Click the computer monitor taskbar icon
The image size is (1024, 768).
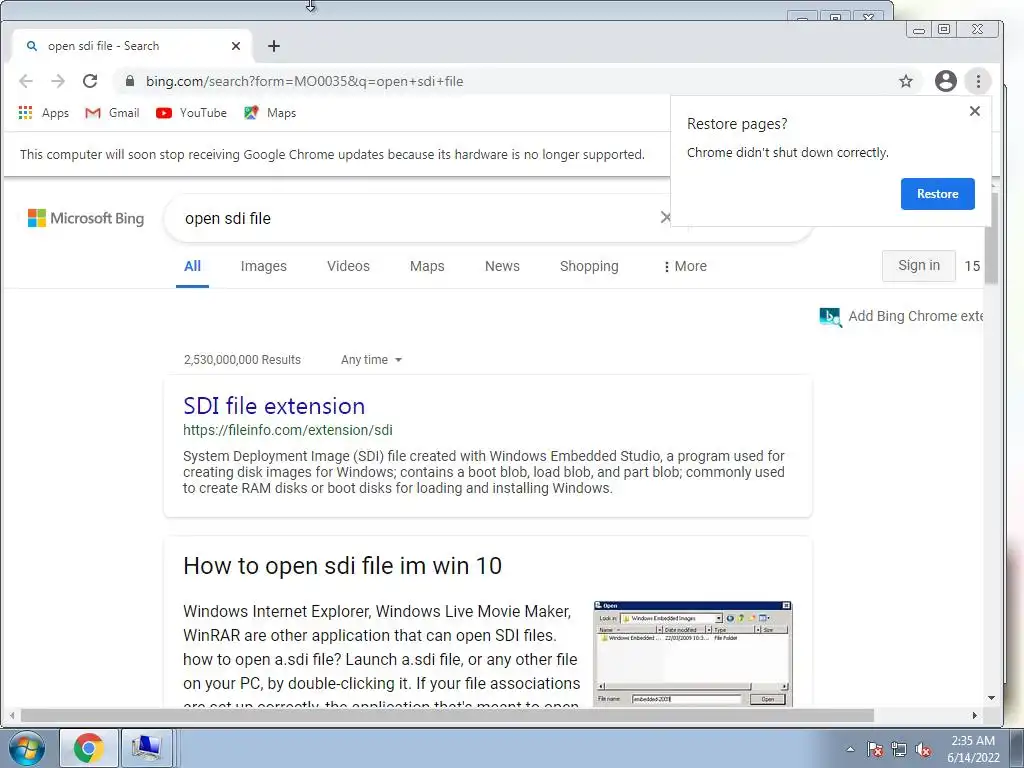tap(146, 748)
